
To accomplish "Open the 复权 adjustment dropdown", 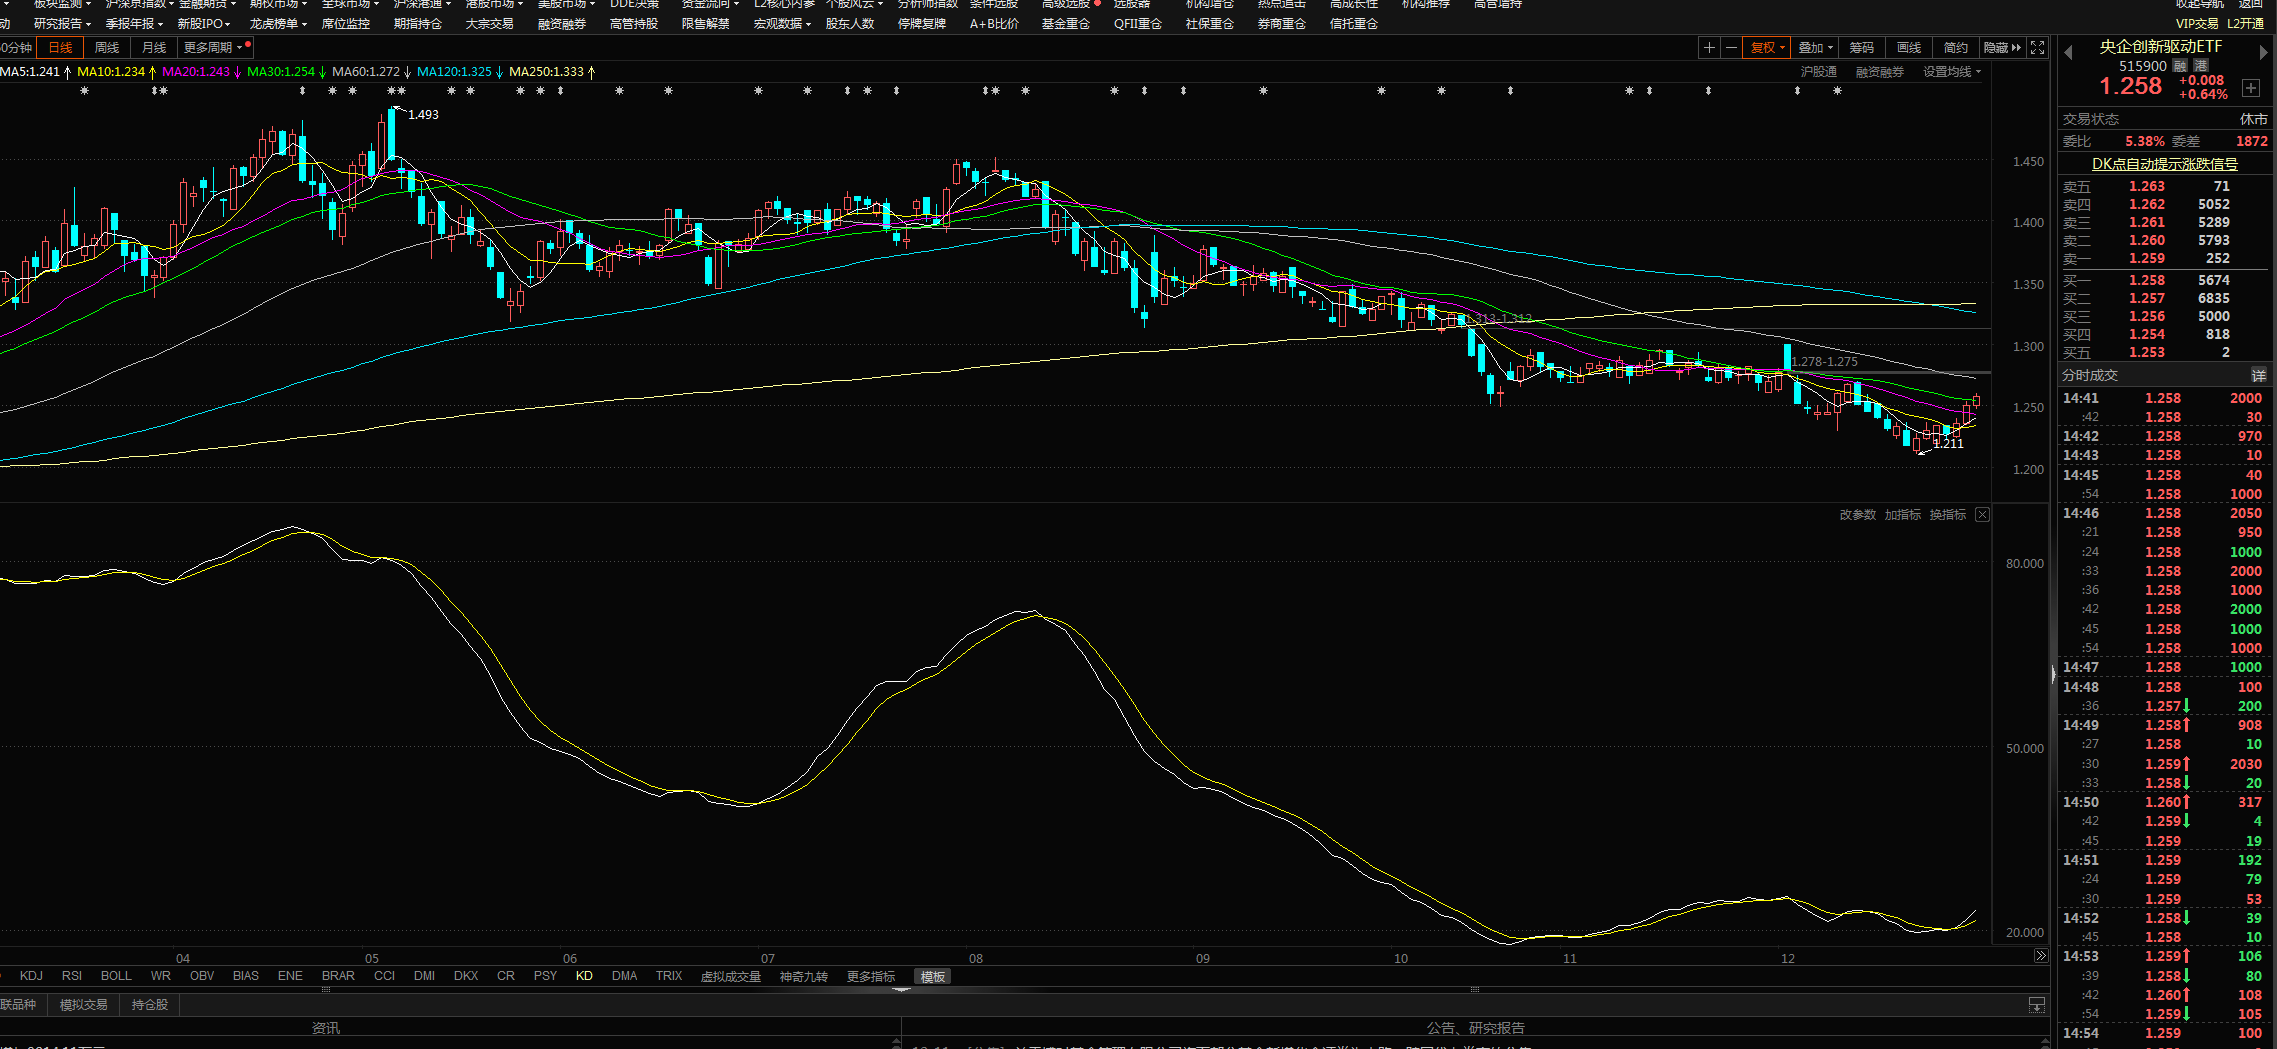I will (x=1767, y=48).
